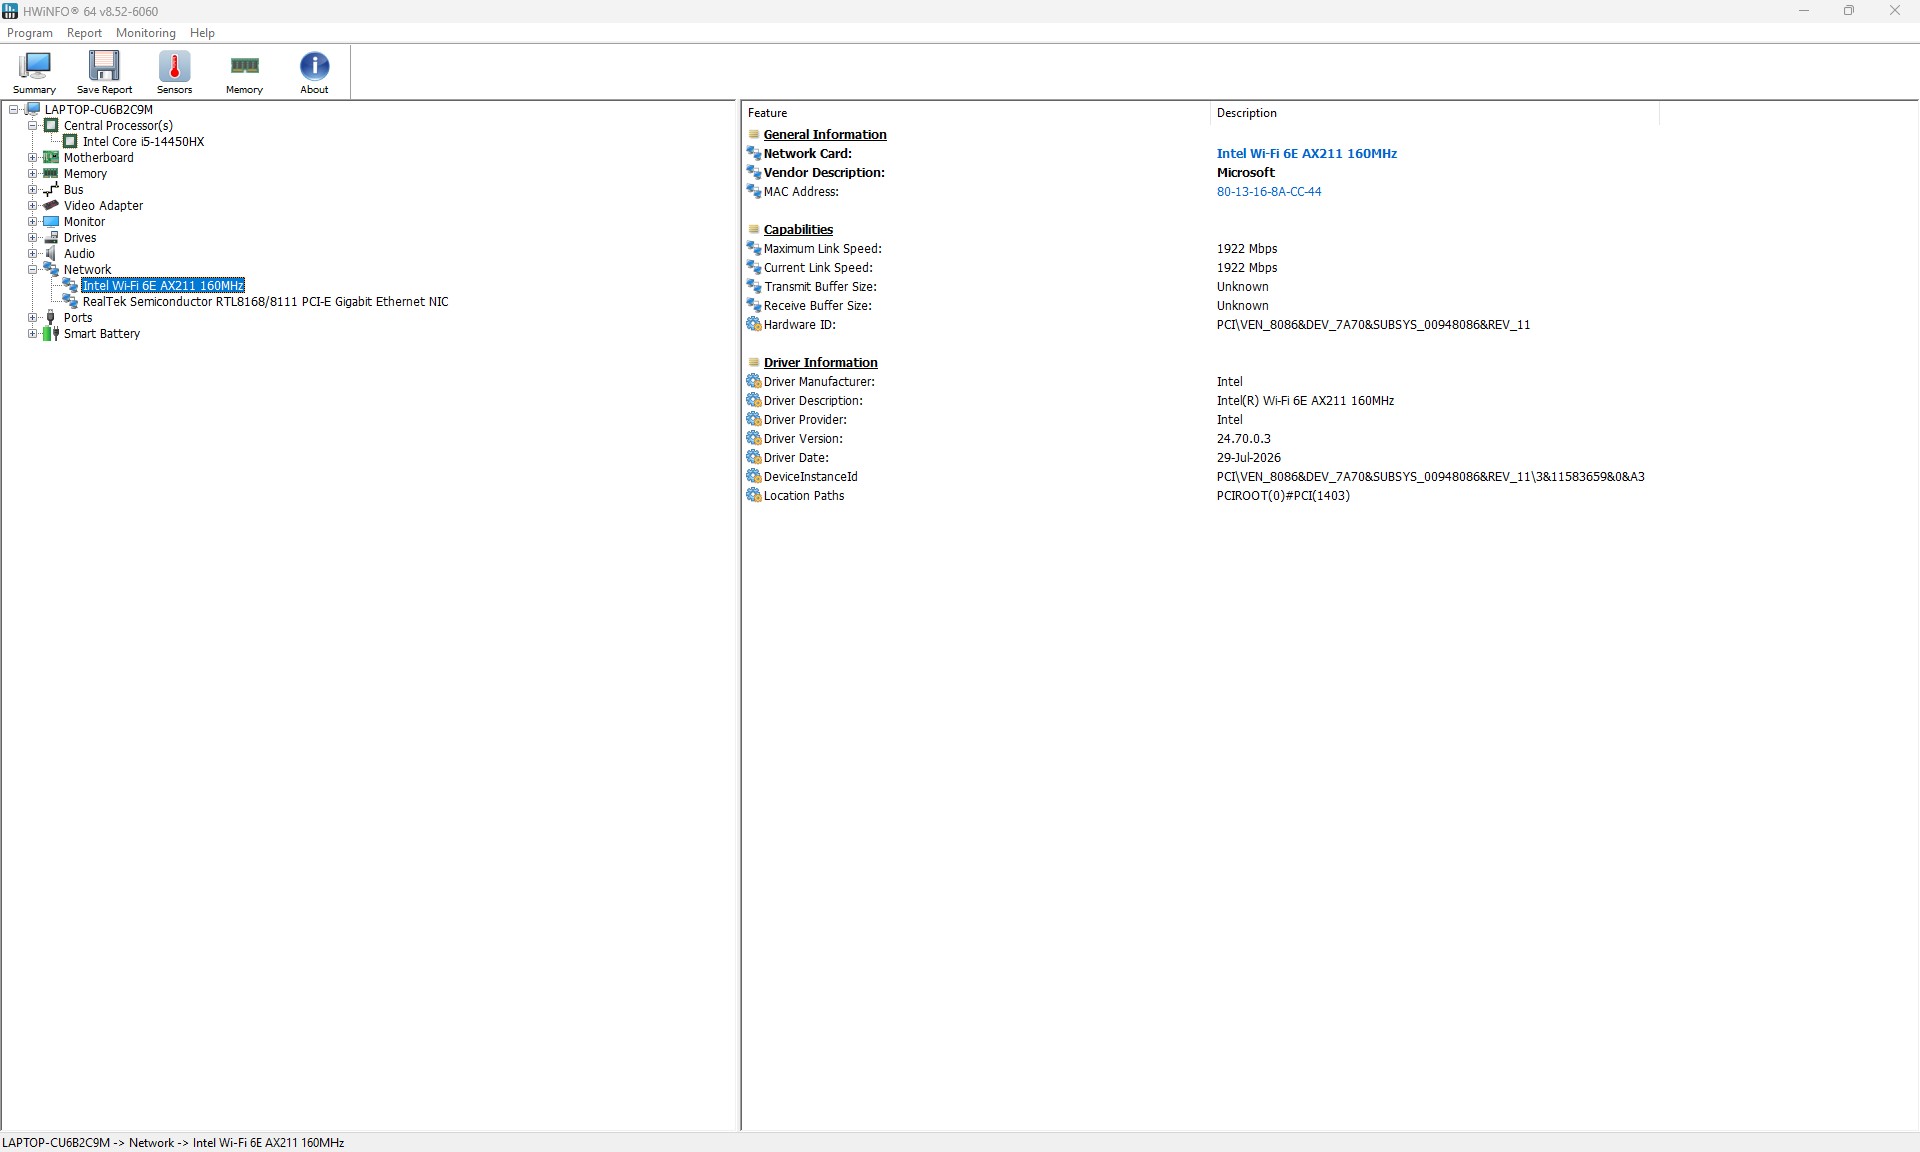Click the Motherboard icon in tree
Screen dimensions: 1920x1152
51,157
